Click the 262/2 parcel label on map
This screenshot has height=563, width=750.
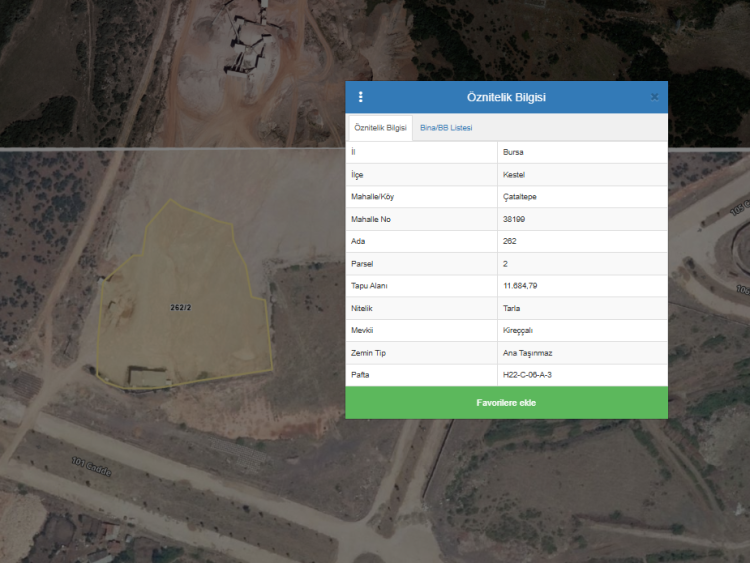click(x=180, y=307)
